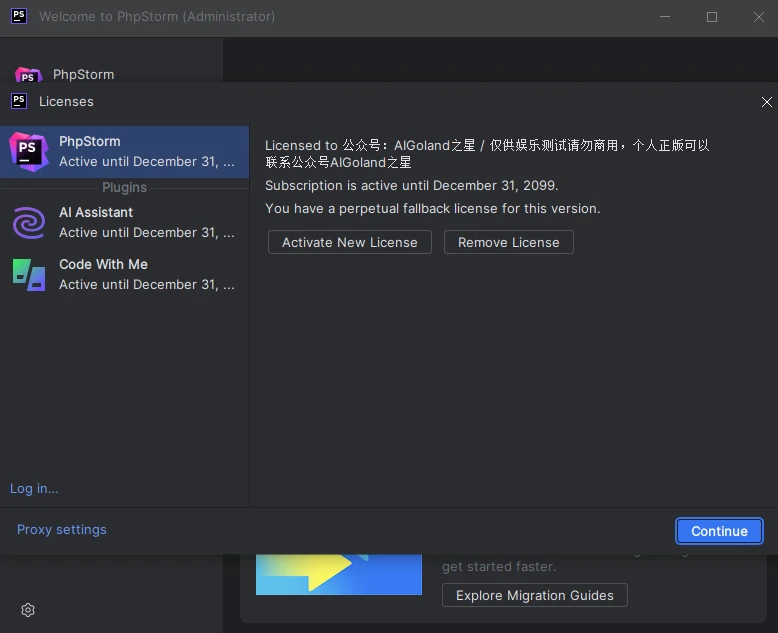Click the Continue button

[x=719, y=531]
